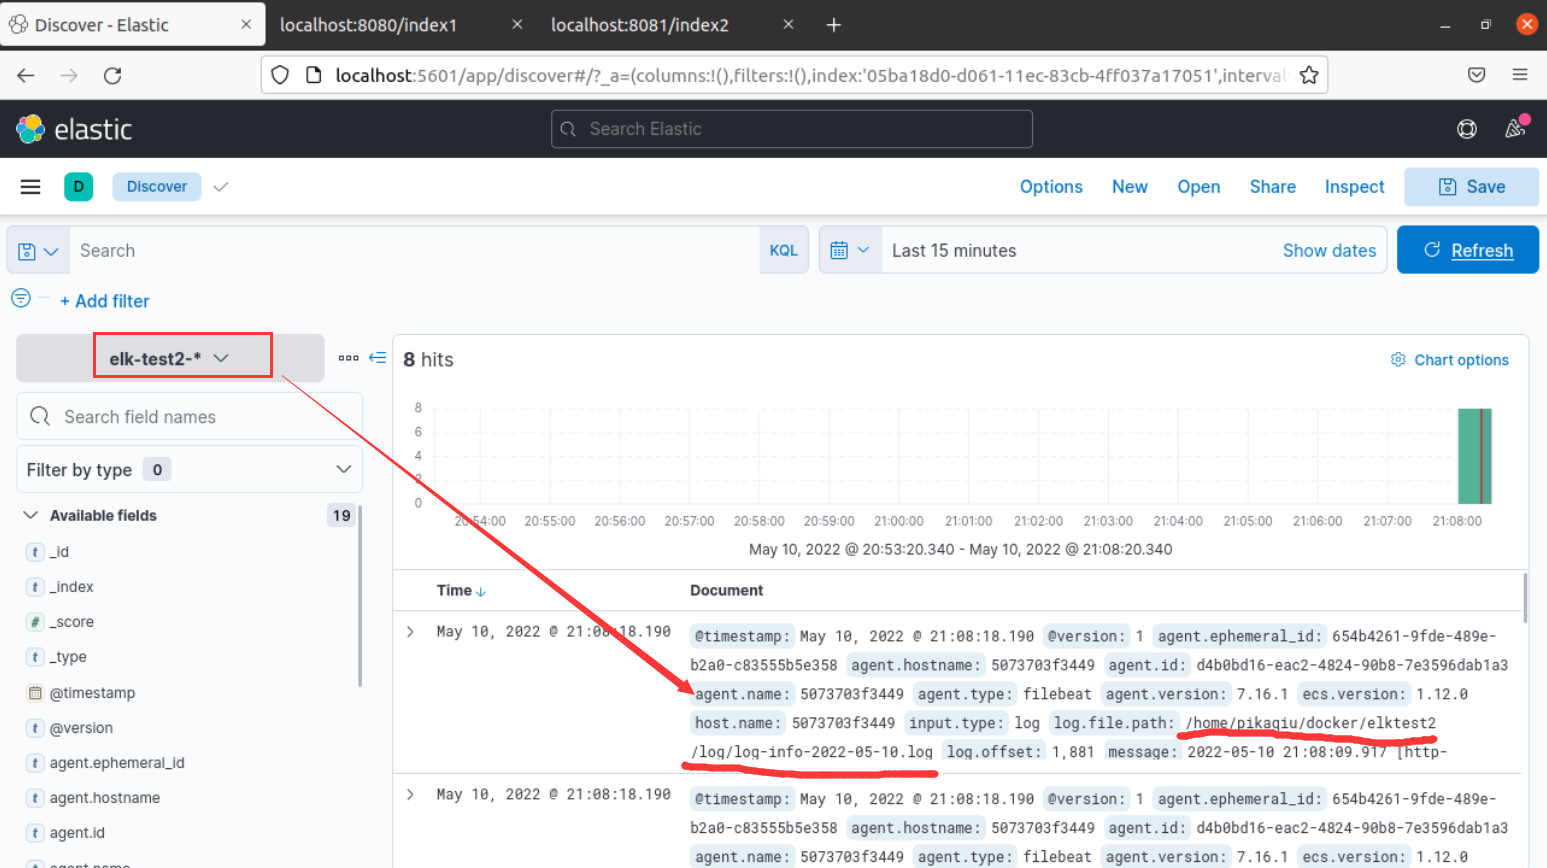Image resolution: width=1547 pixels, height=868 pixels.
Task: Click the filter options circle icon
Action: pos(21,298)
